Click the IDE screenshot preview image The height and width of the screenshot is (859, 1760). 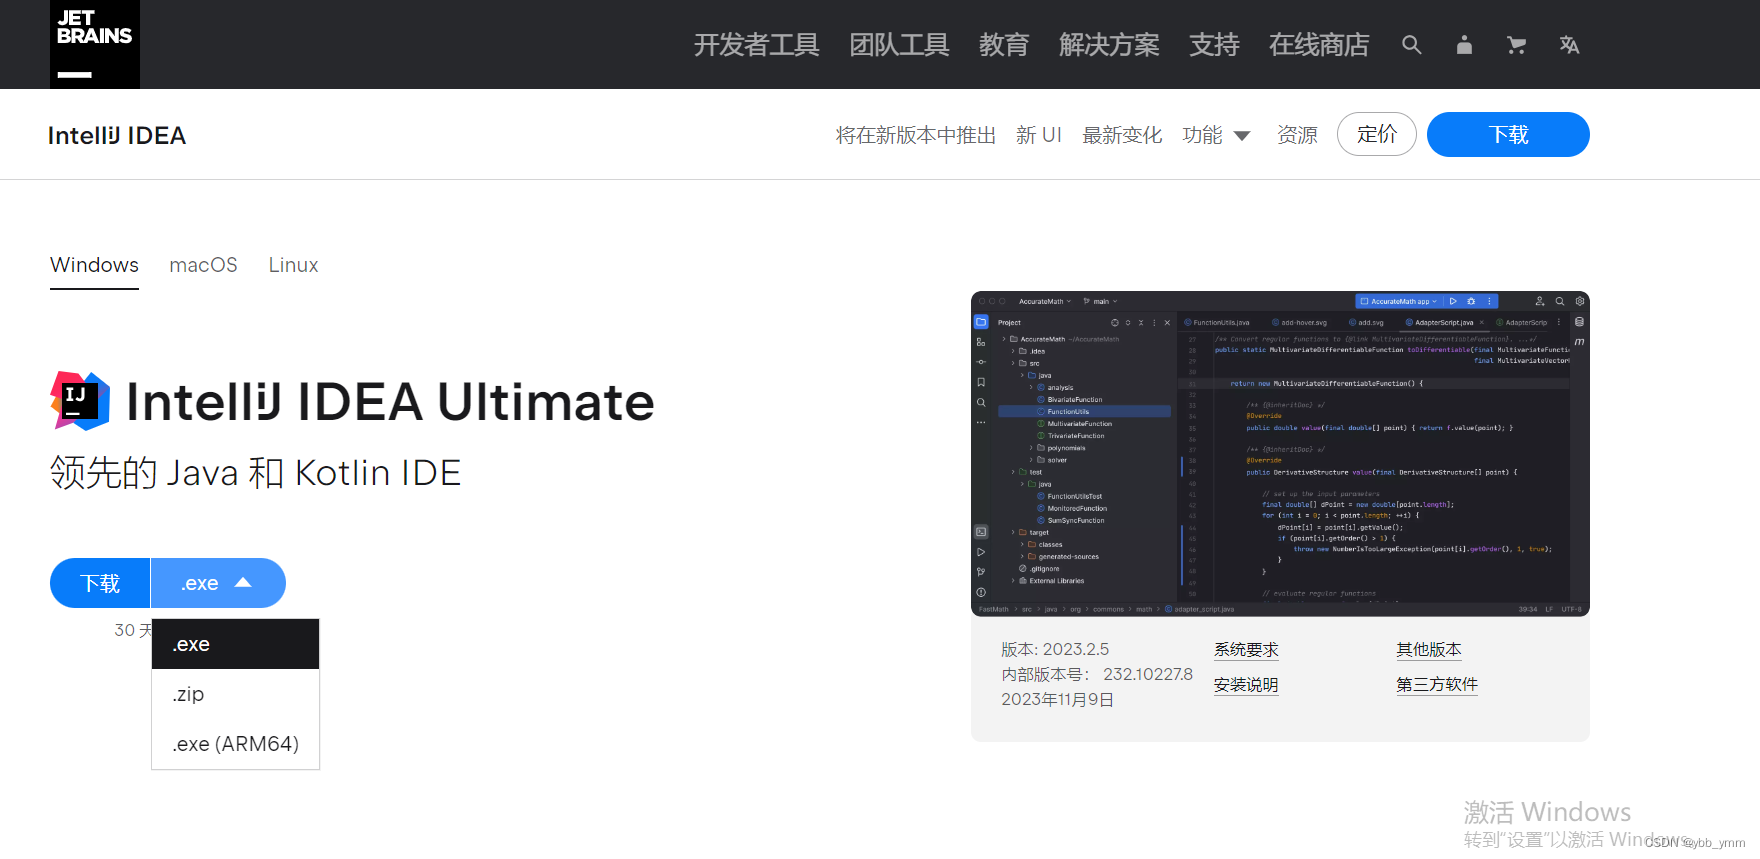pos(1280,454)
